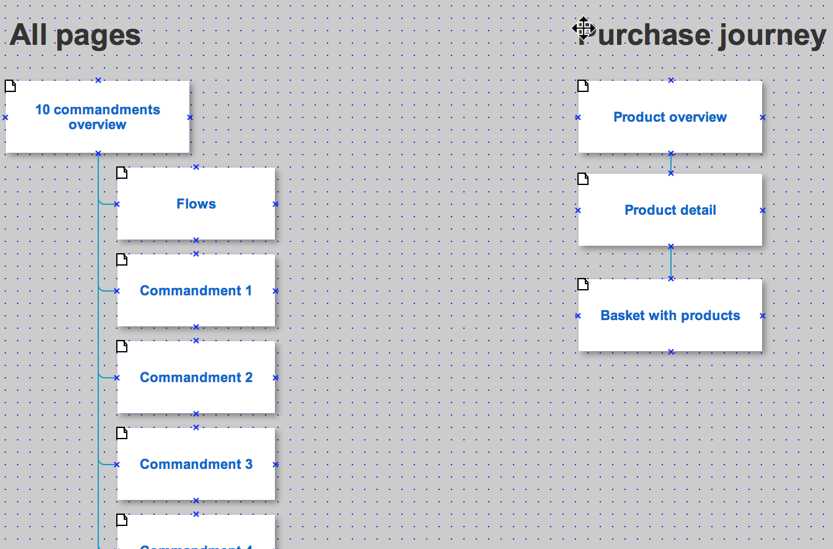Click page icon on Commandment 1 box
This screenshot has height=549, width=833.
tap(122, 259)
